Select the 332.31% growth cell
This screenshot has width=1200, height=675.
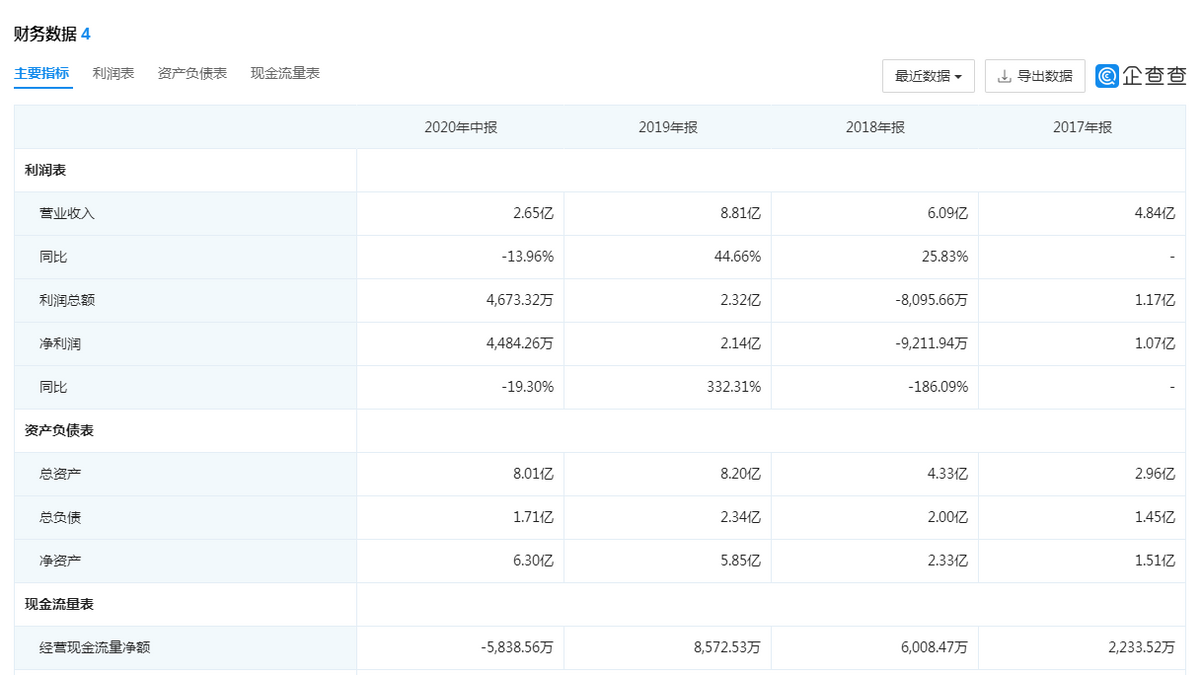(733, 387)
